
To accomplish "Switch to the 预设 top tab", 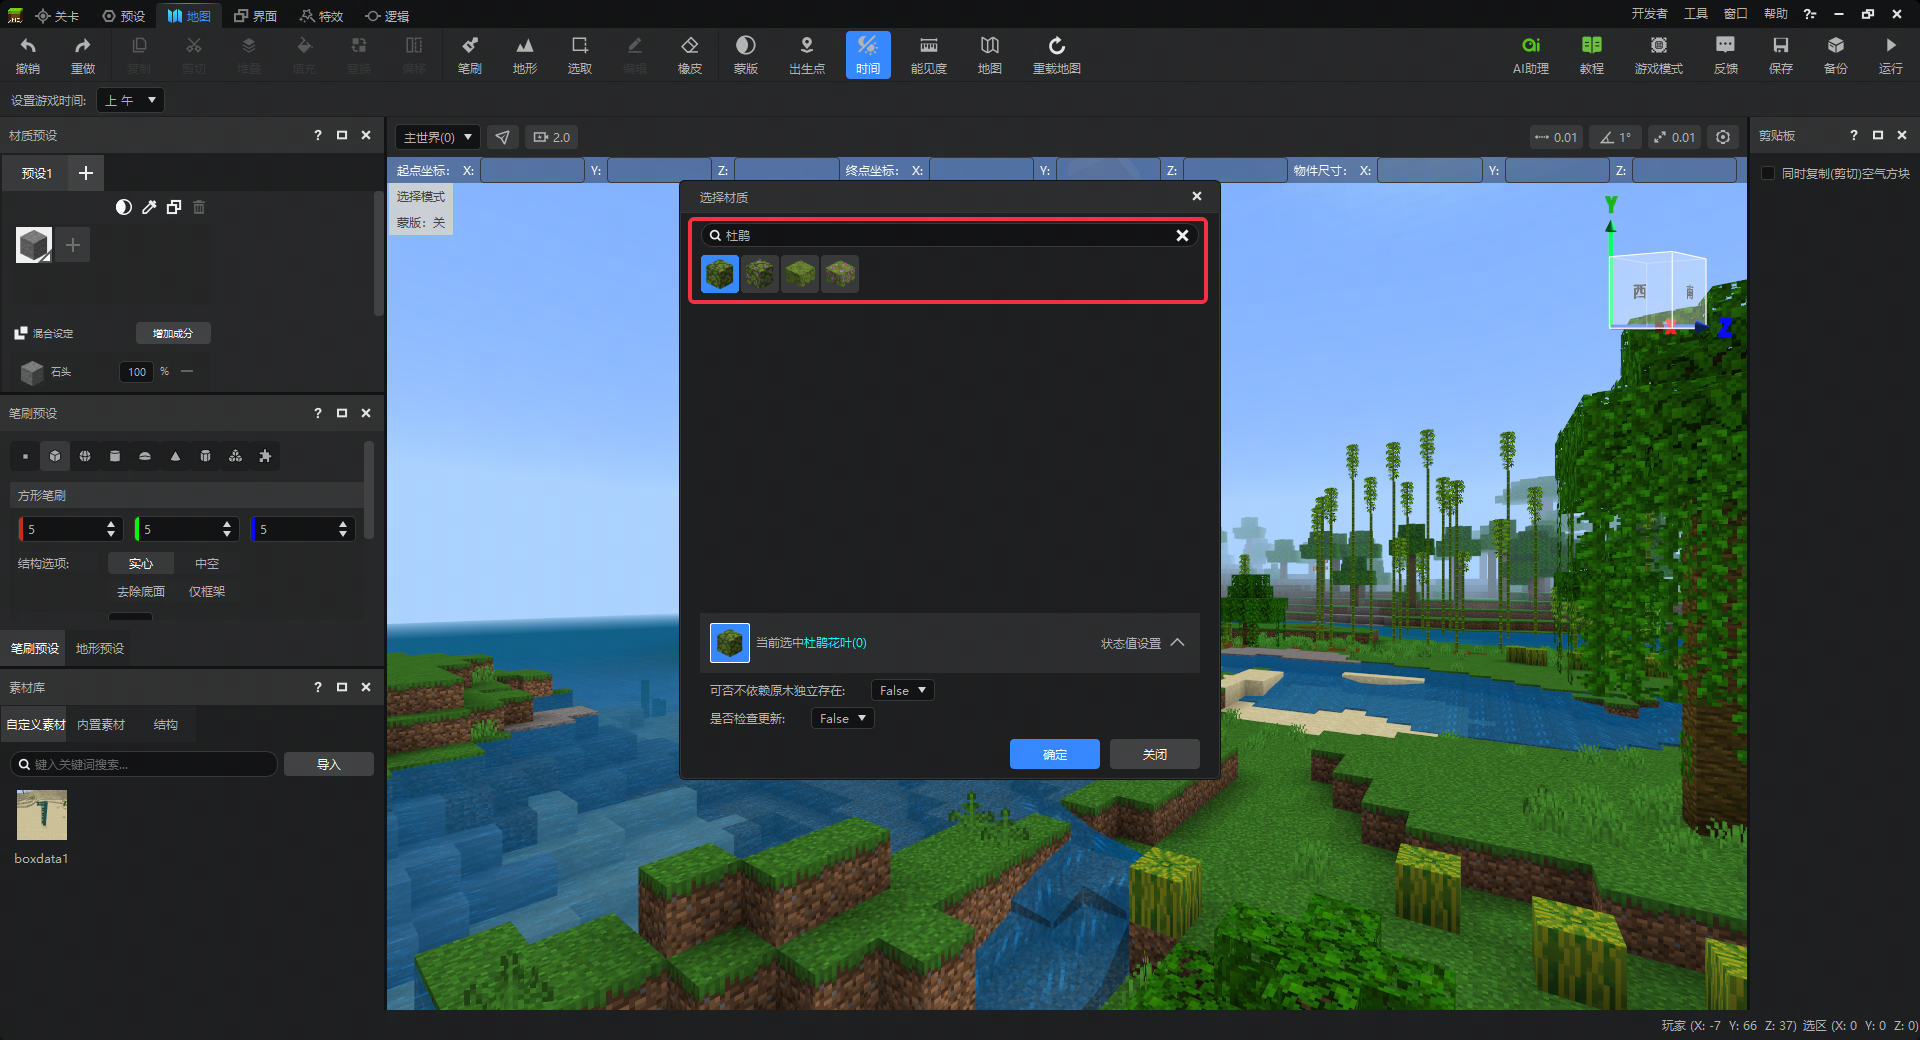I will [x=124, y=16].
